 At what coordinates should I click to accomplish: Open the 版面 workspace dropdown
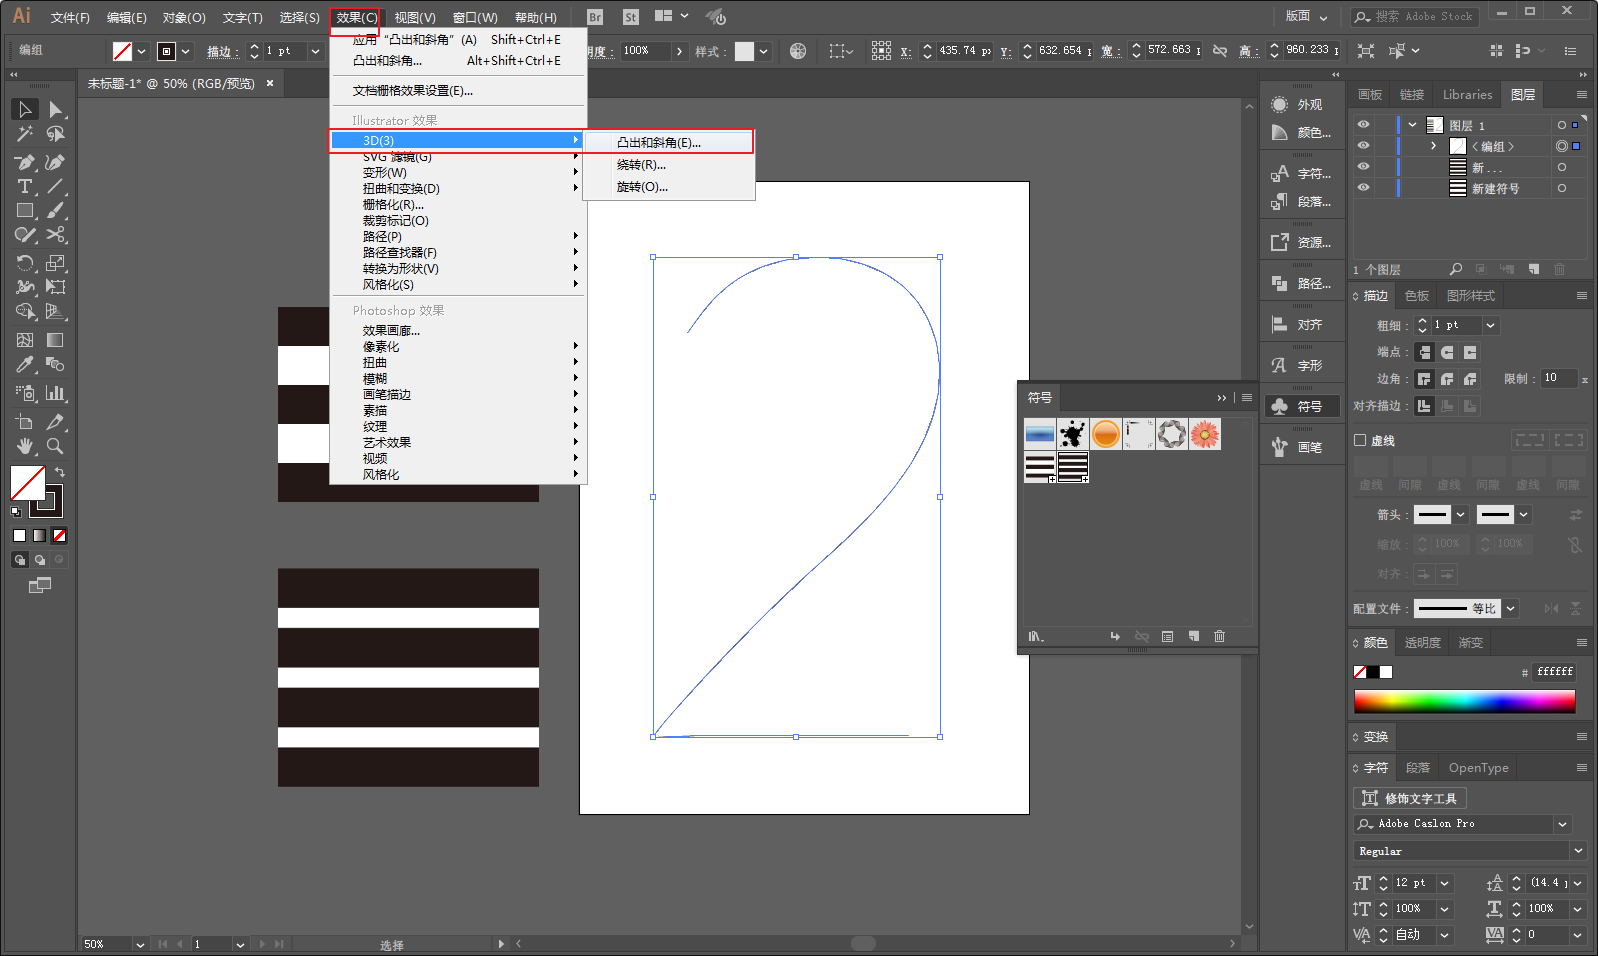[x=1307, y=17]
